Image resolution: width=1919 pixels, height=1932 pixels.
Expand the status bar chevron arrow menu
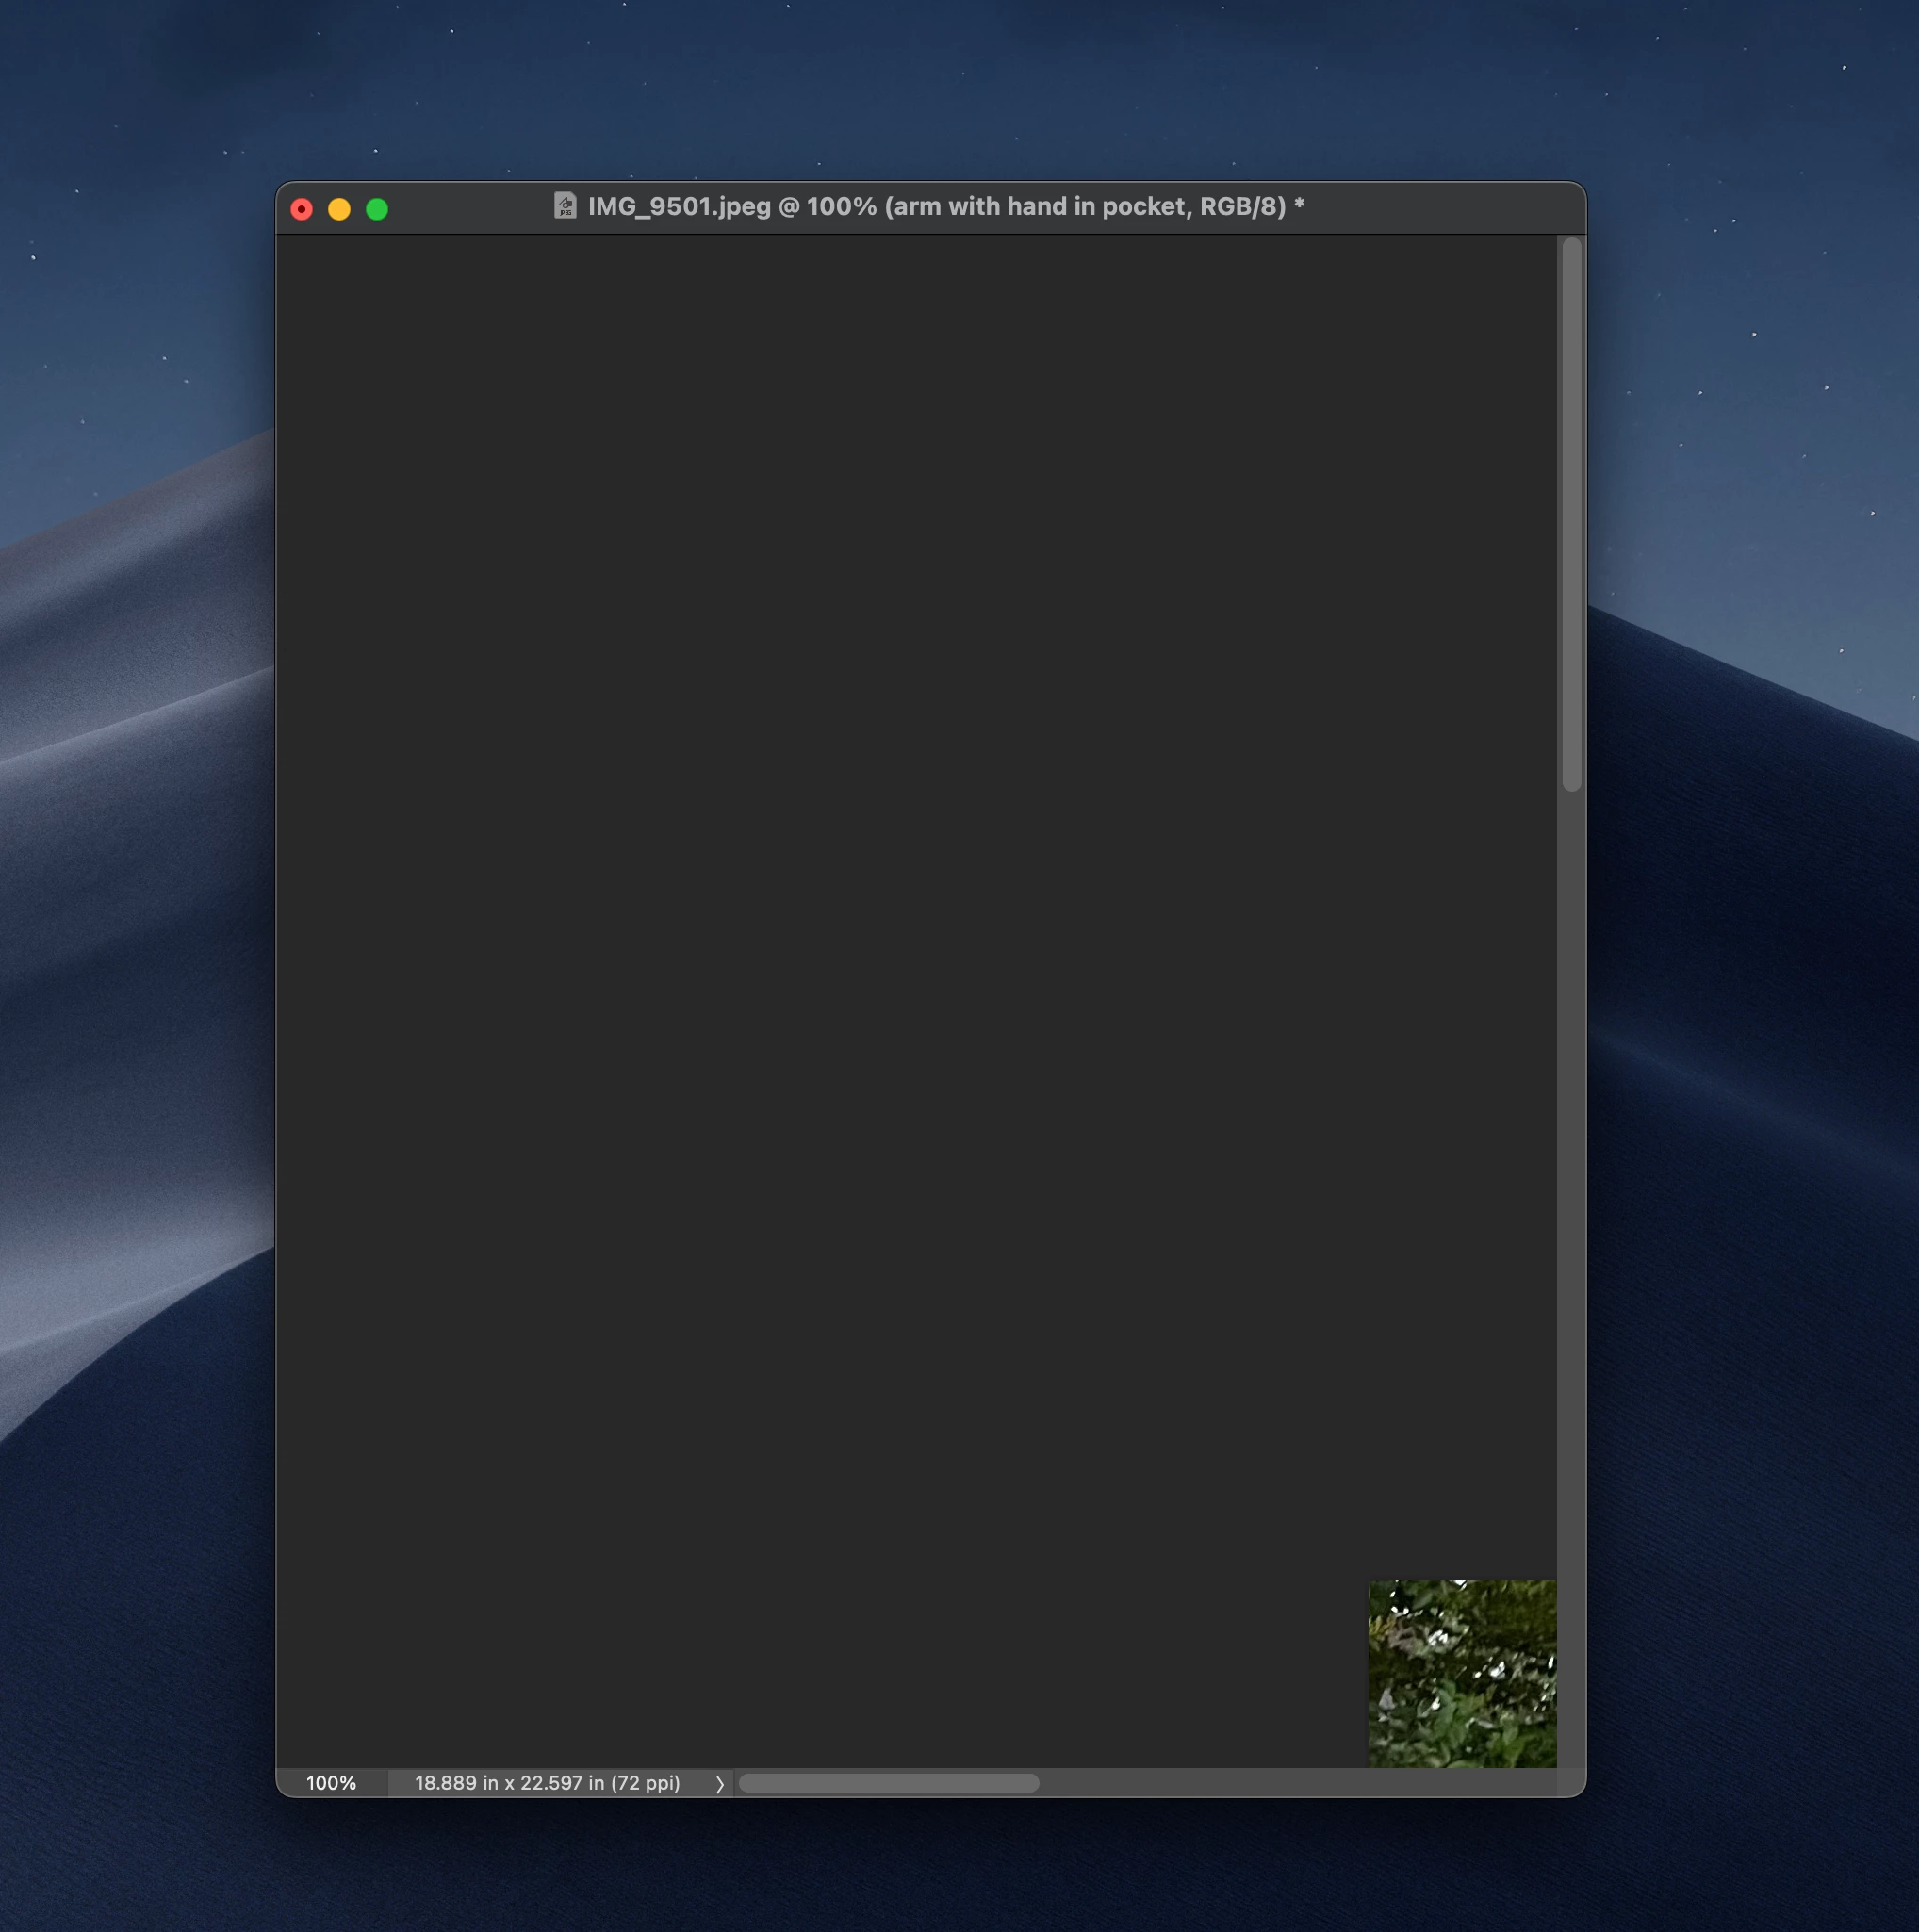(719, 1784)
